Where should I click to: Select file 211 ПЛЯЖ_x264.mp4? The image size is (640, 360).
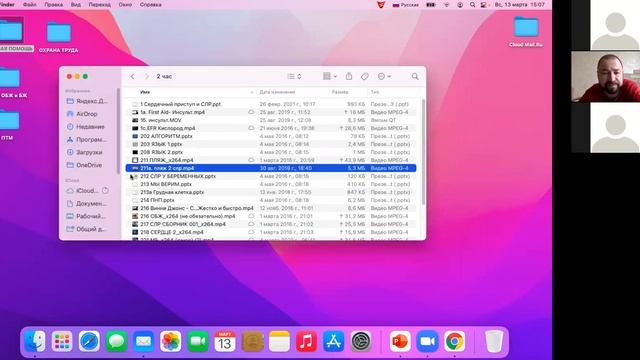[271, 160]
